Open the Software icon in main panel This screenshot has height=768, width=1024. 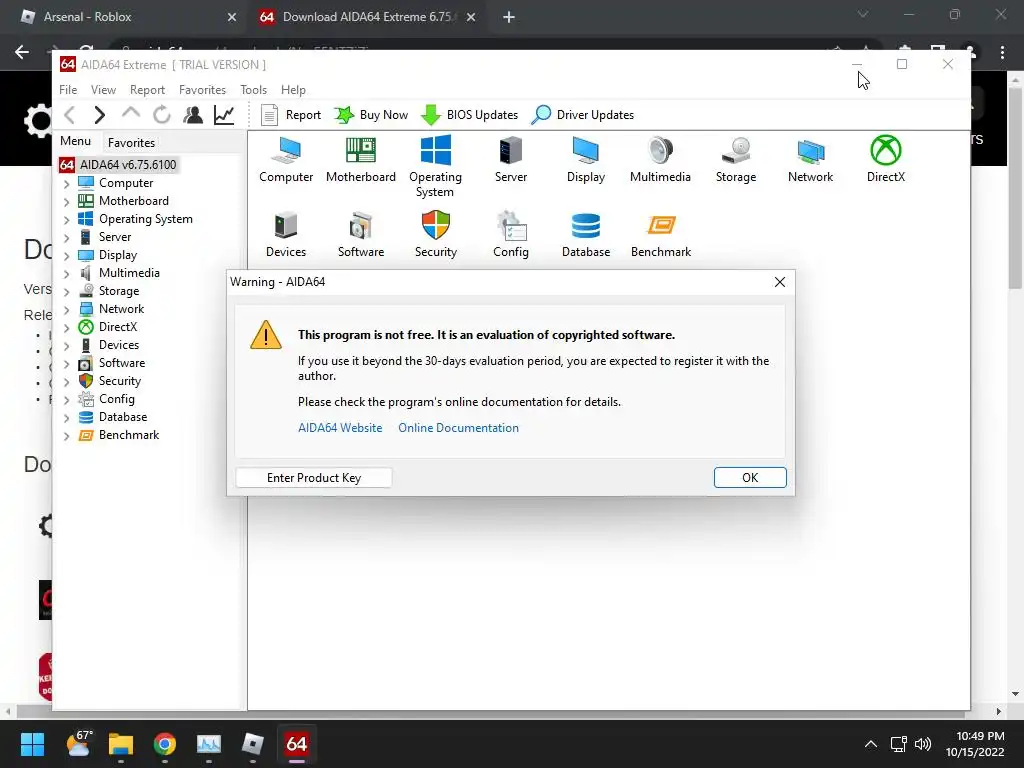pyautogui.click(x=360, y=234)
